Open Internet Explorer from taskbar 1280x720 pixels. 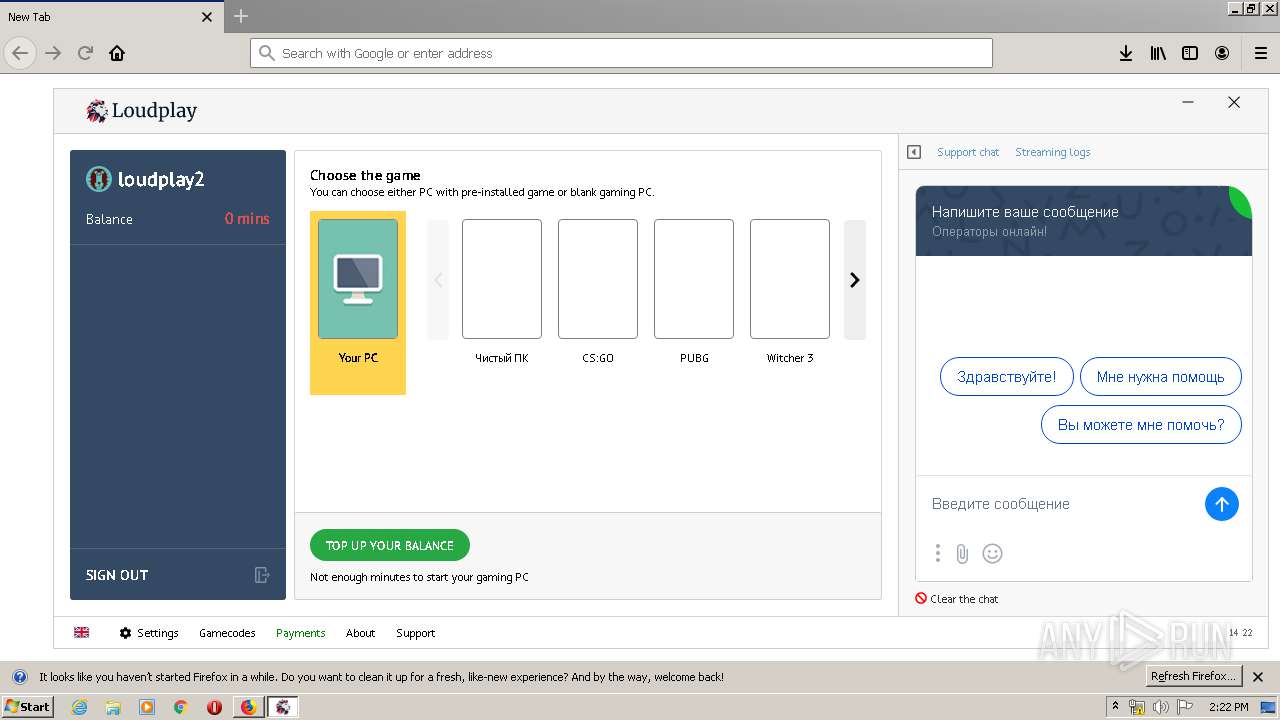tap(80, 707)
